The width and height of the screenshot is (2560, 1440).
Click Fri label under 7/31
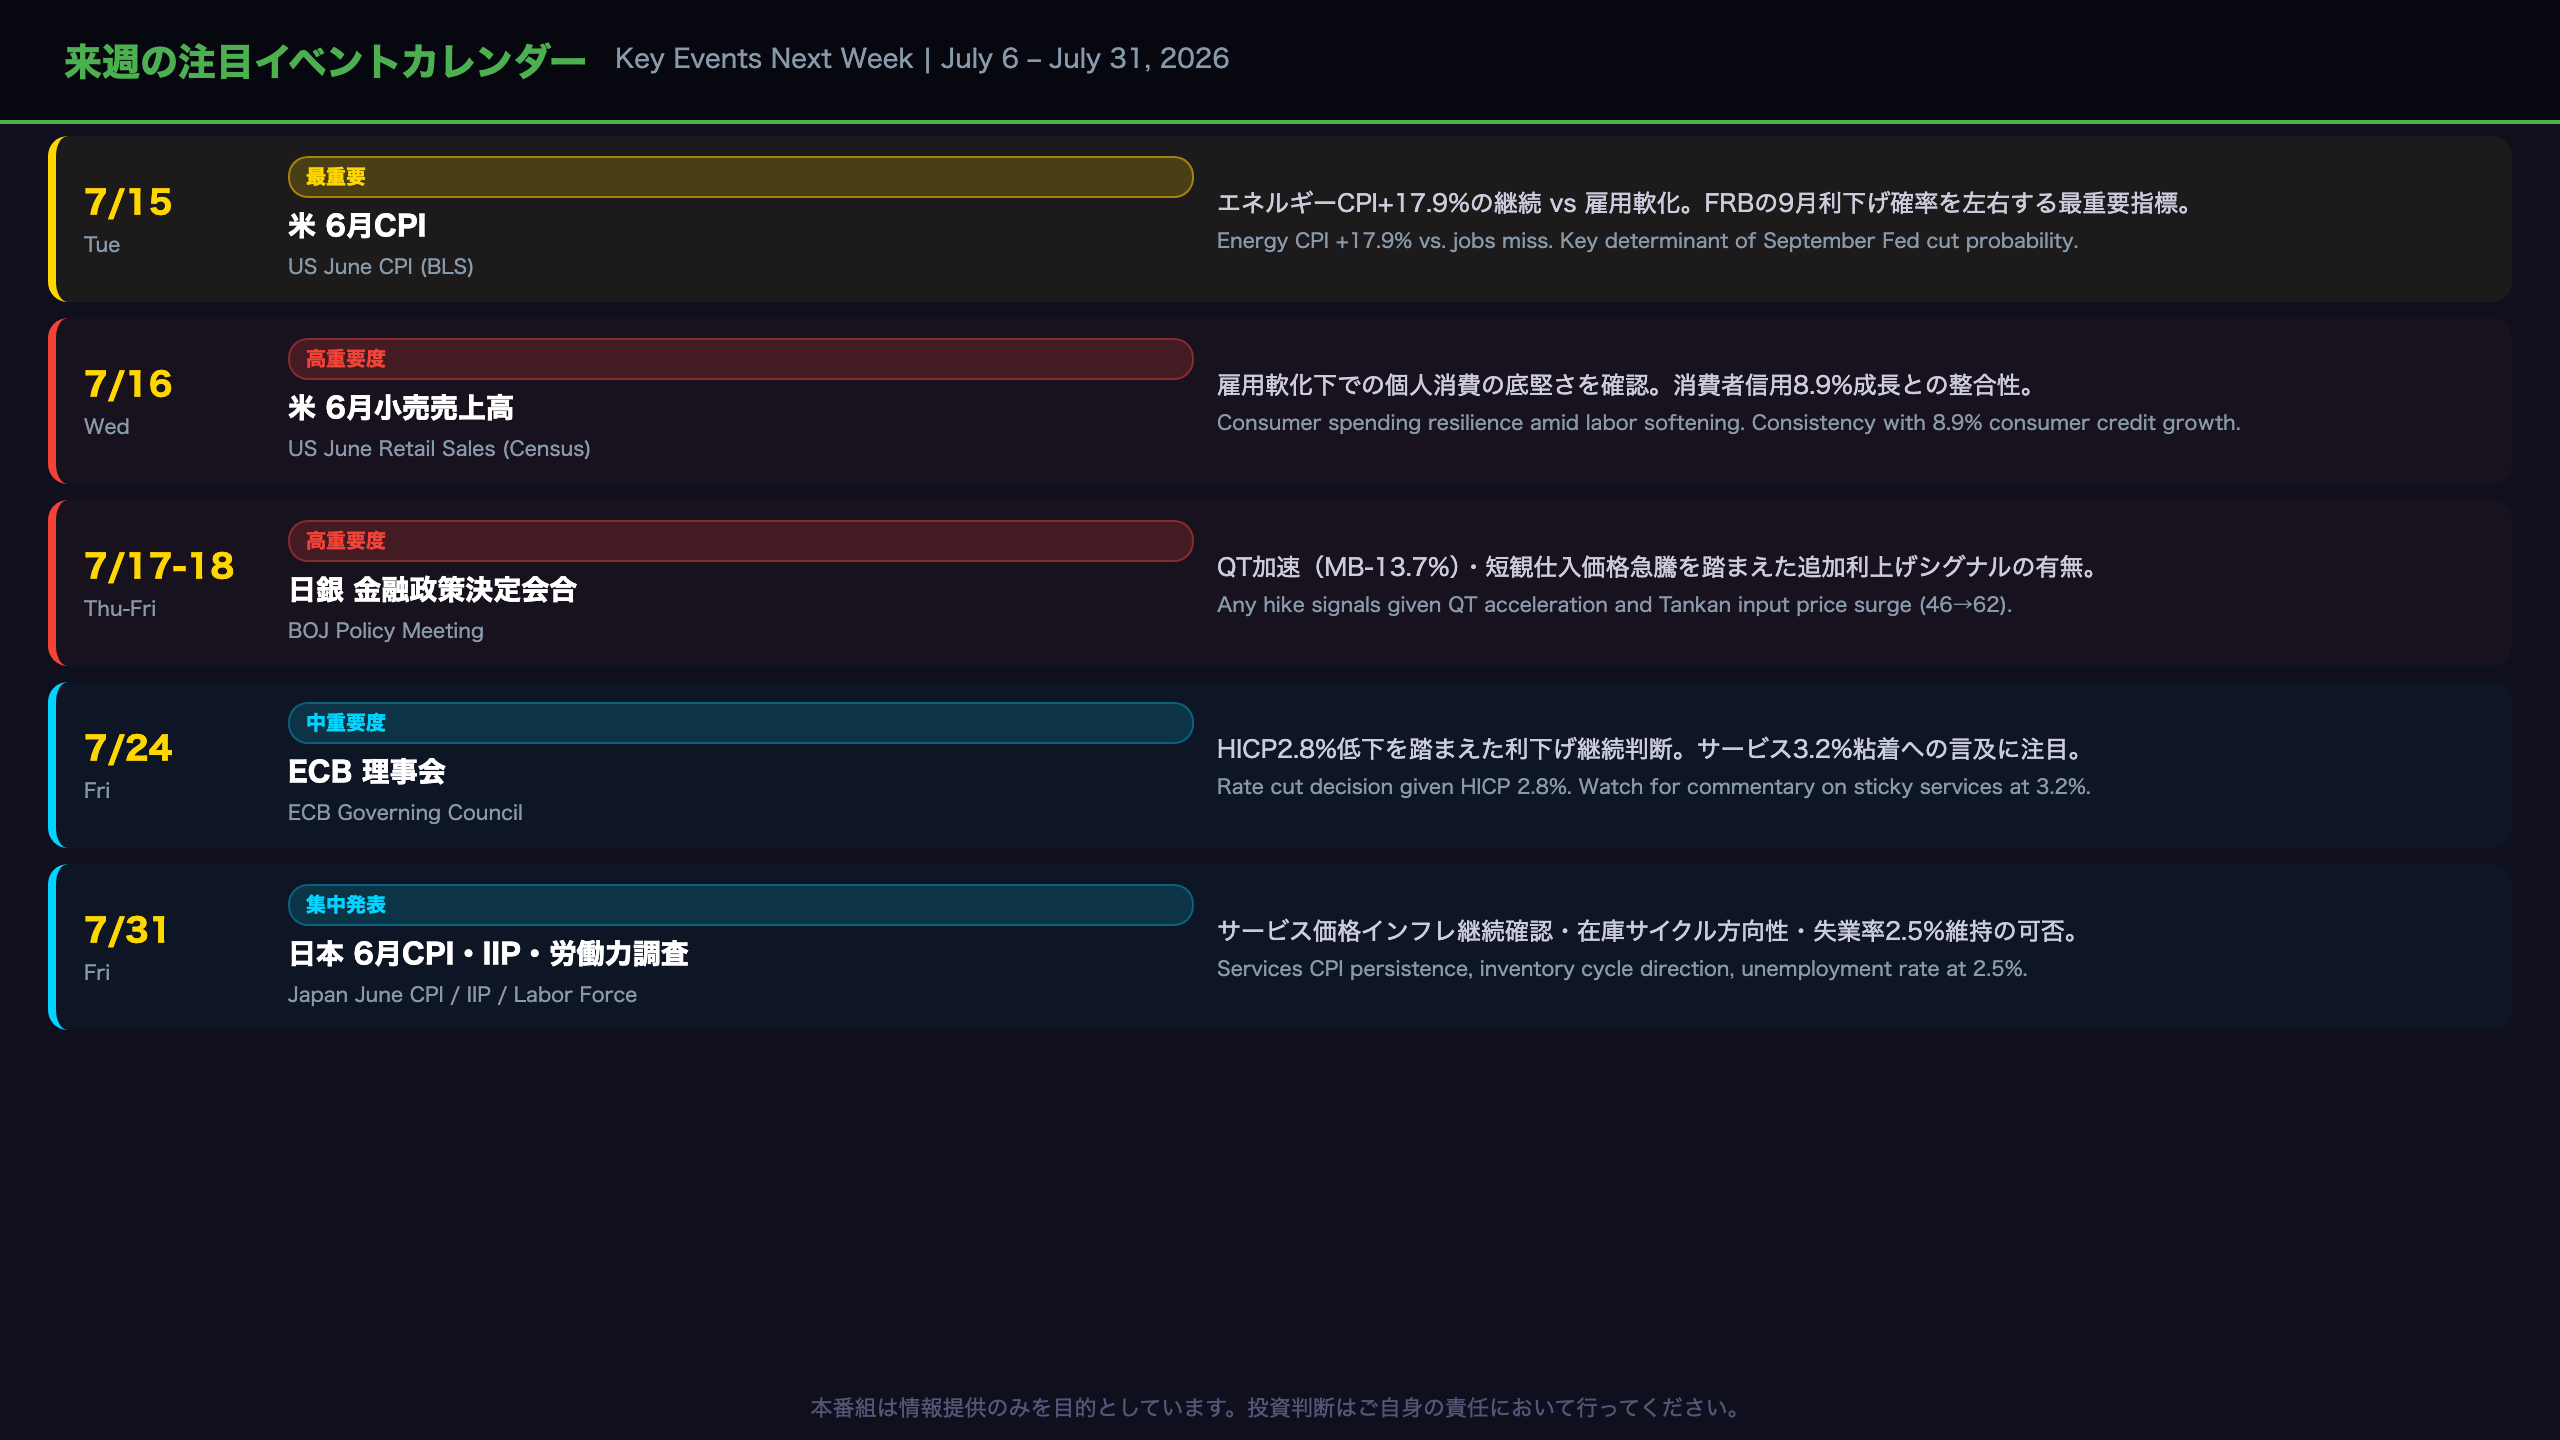(97, 973)
